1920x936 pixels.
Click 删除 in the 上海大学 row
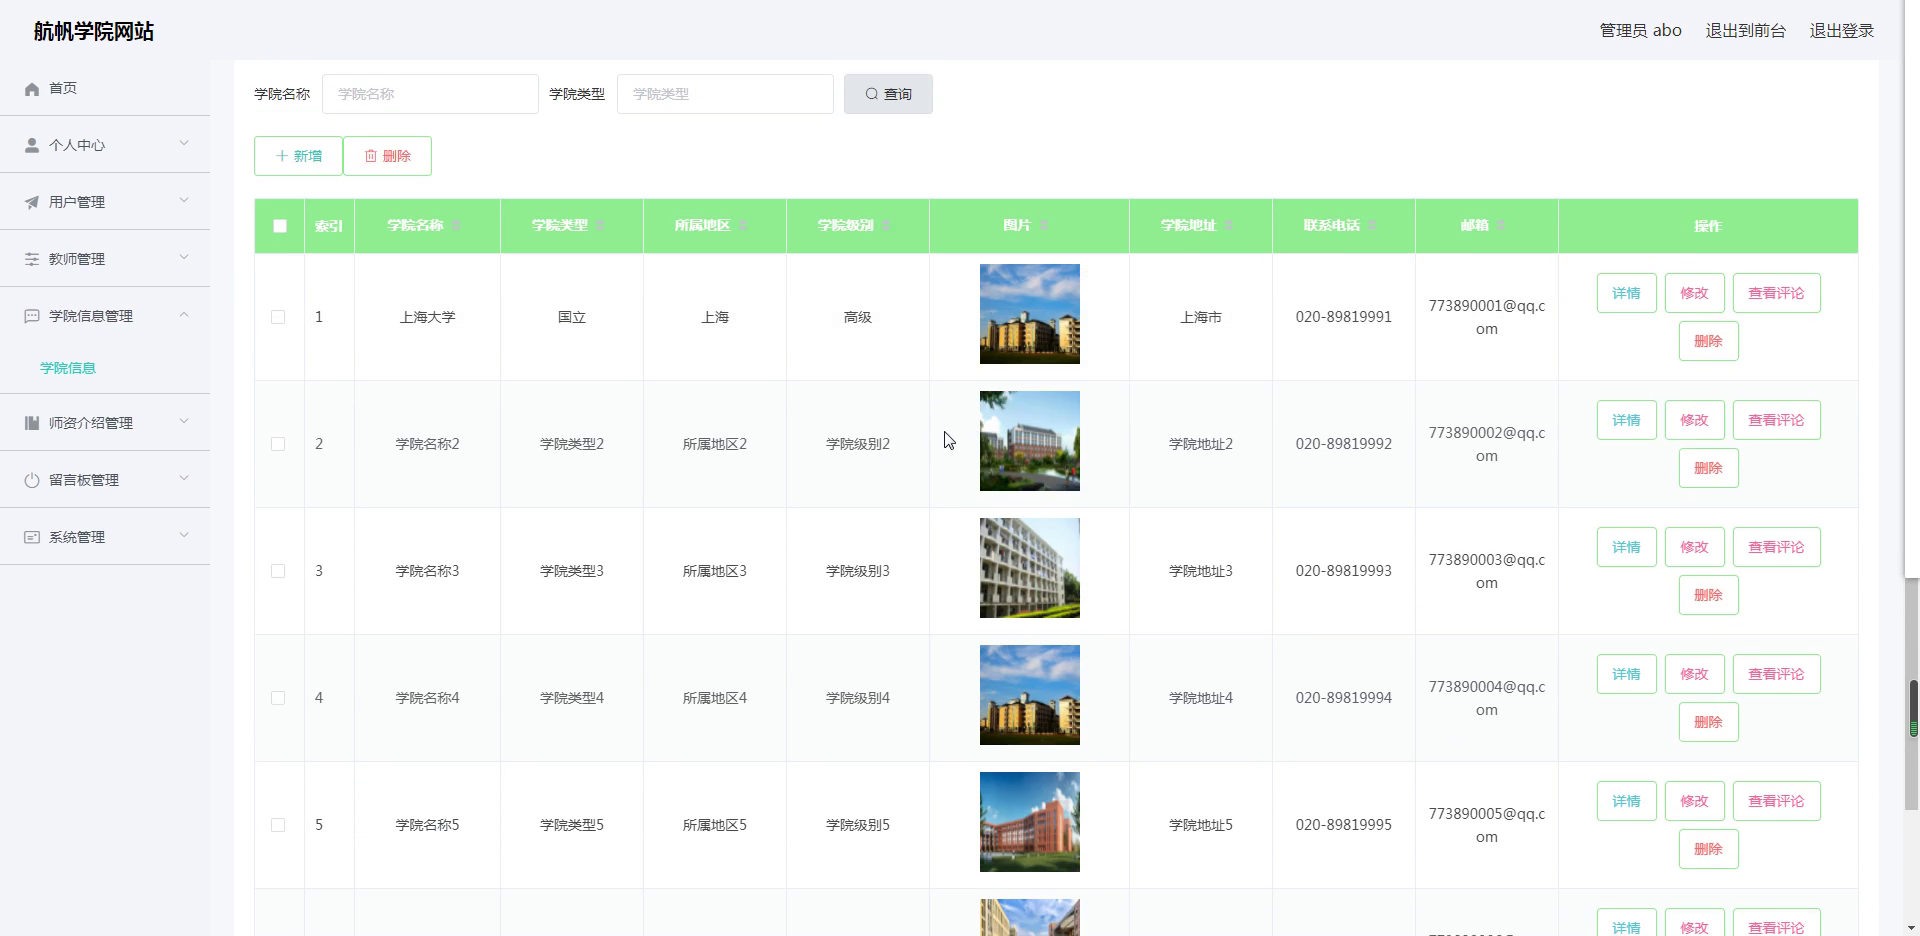click(1708, 341)
